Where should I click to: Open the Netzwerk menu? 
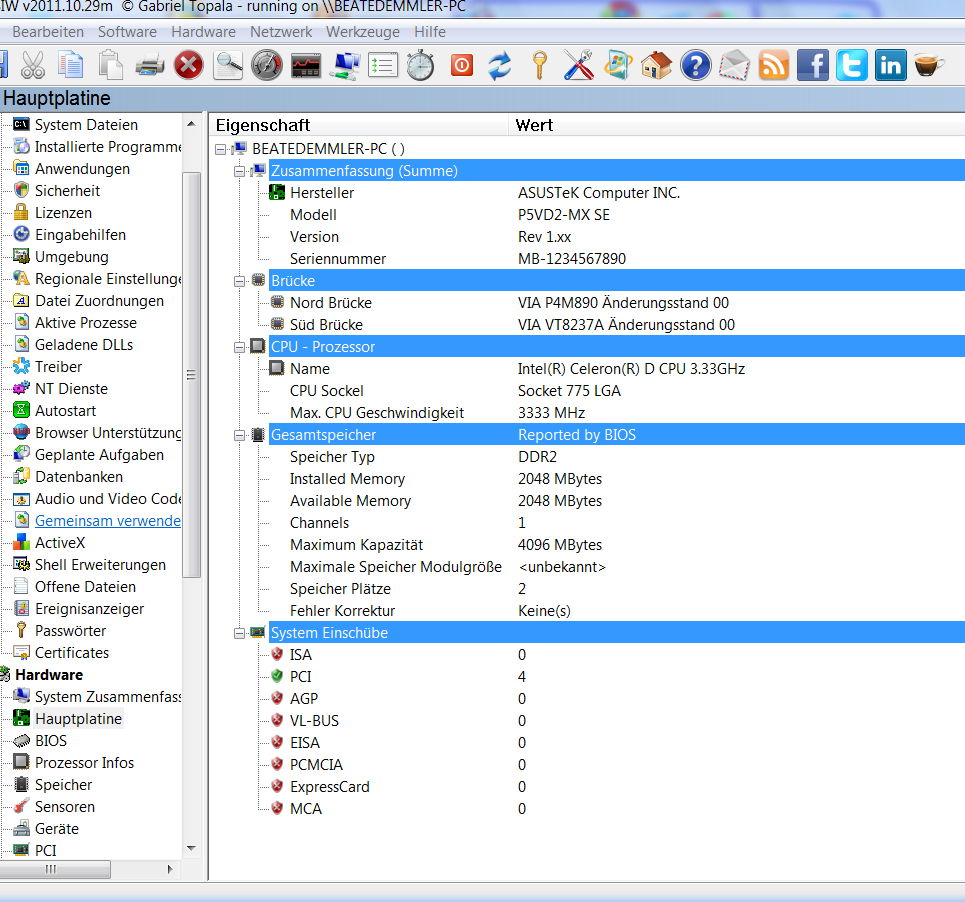tap(281, 31)
